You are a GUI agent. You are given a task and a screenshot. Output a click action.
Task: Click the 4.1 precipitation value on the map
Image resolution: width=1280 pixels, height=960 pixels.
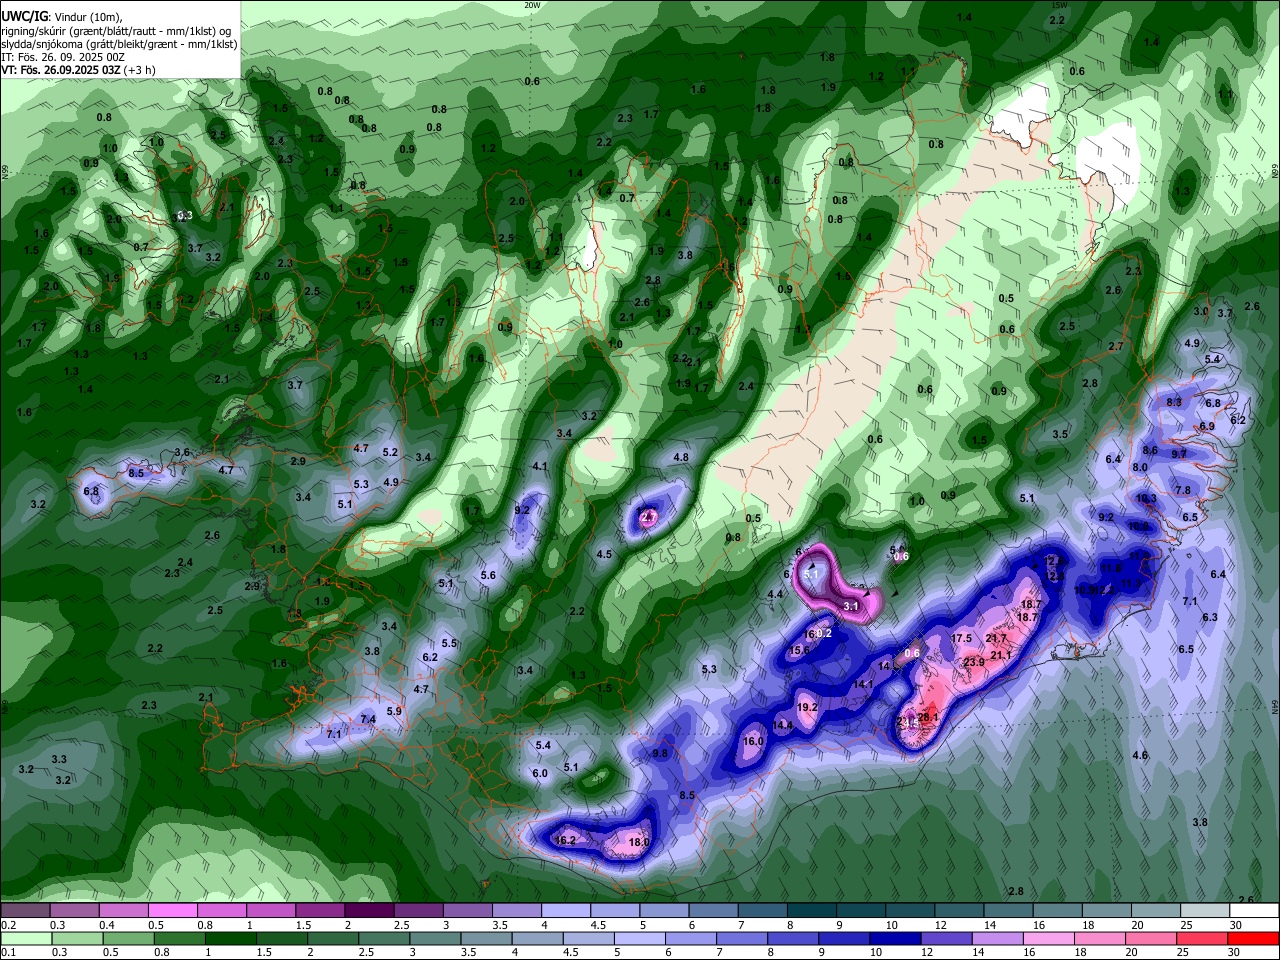[x=540, y=466]
